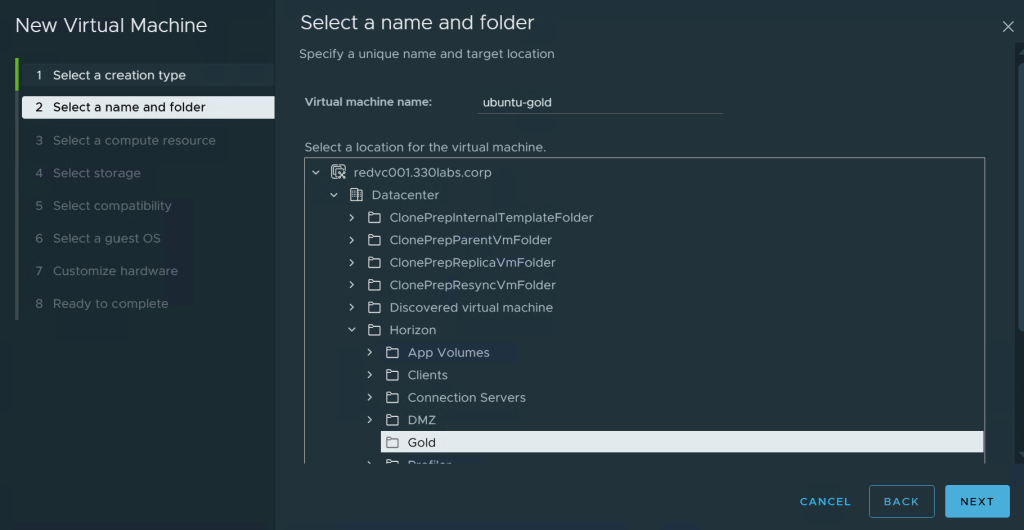This screenshot has width=1024, height=530.
Task: Collapse the redvc001.330labs.corp tree node
Action: [316, 173]
